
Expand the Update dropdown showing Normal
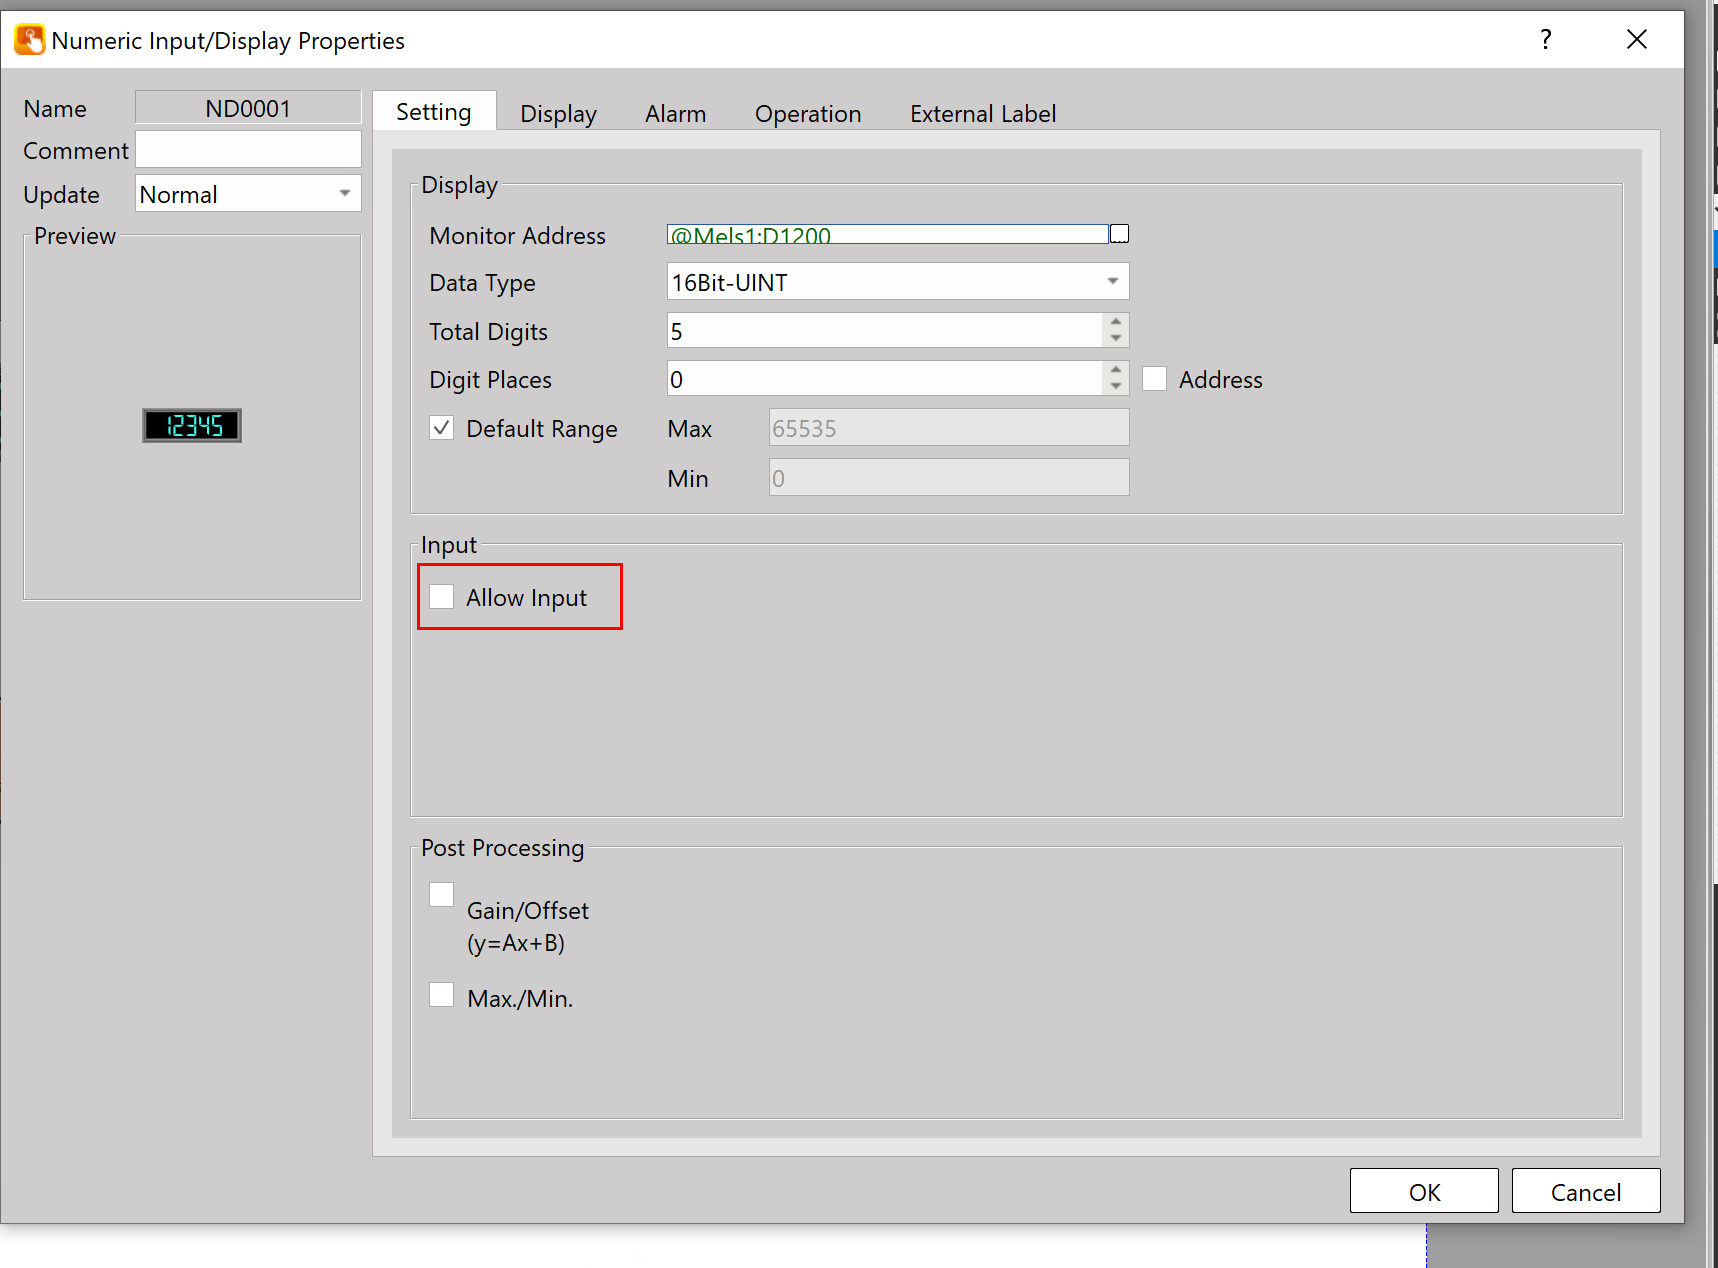click(247, 194)
